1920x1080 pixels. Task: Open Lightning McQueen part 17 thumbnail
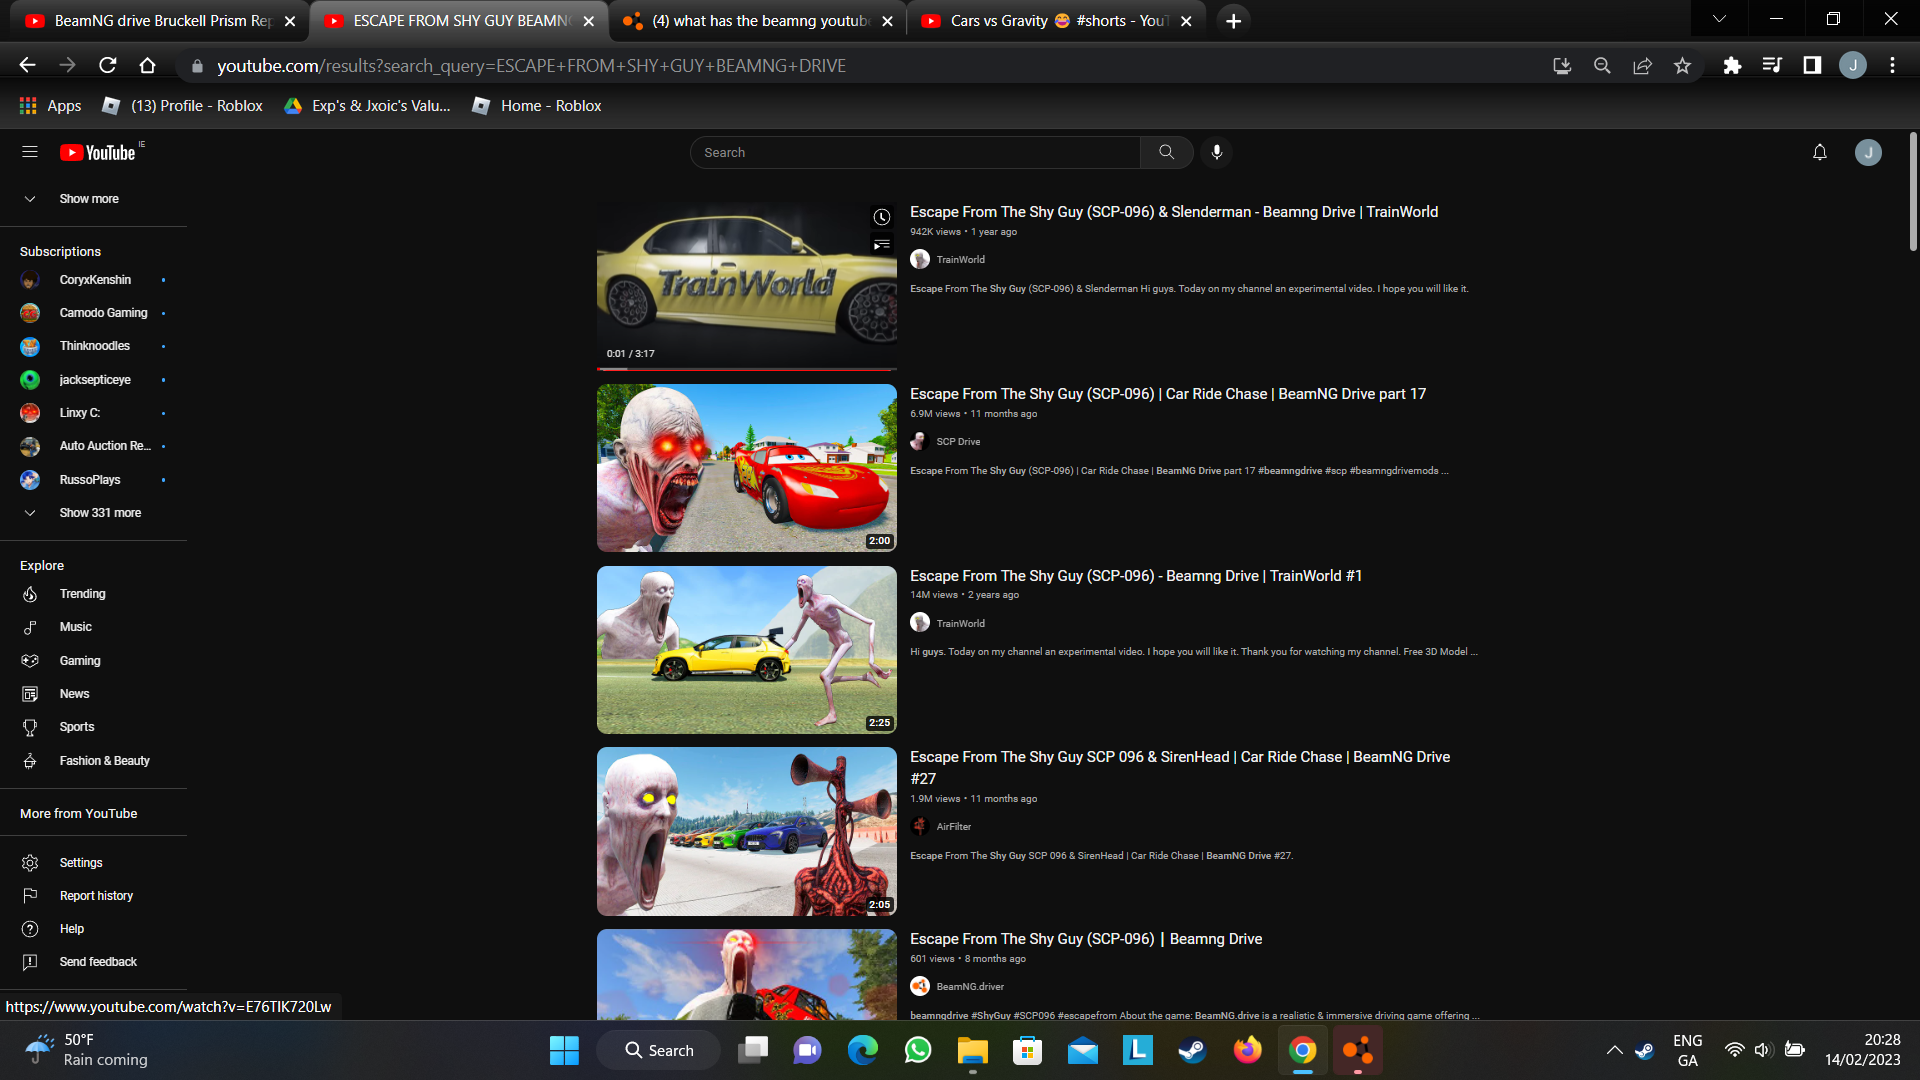[x=746, y=468]
